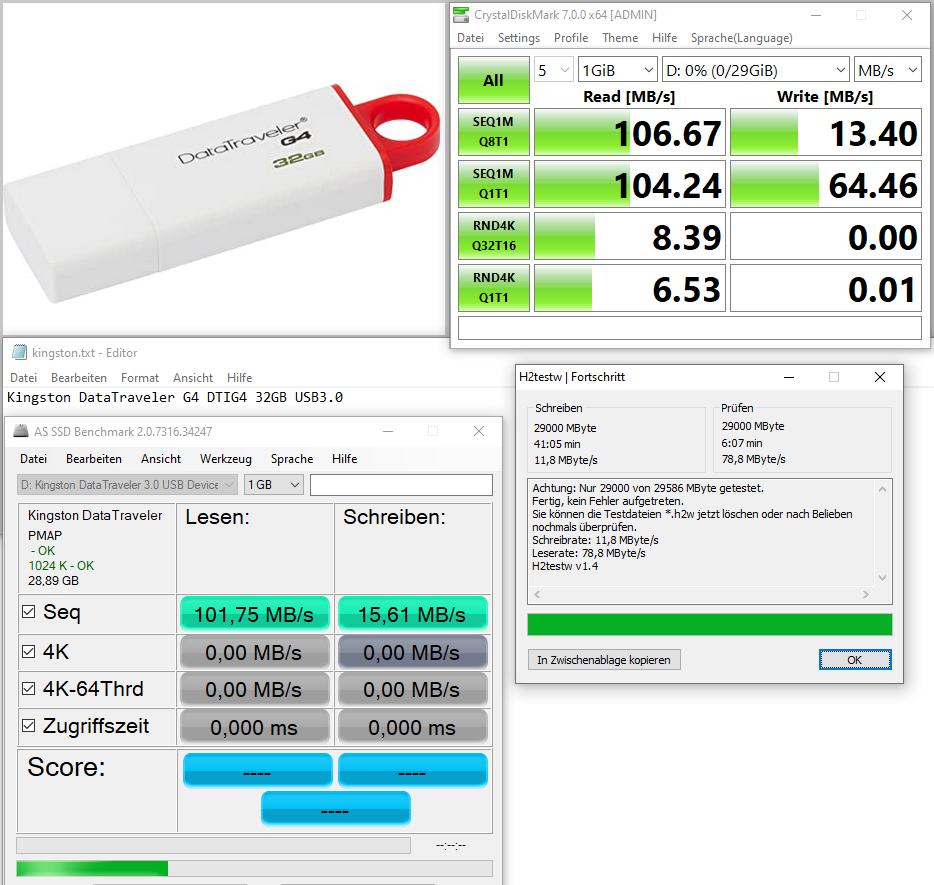Run the RND4K Q32T16 test

coord(493,235)
